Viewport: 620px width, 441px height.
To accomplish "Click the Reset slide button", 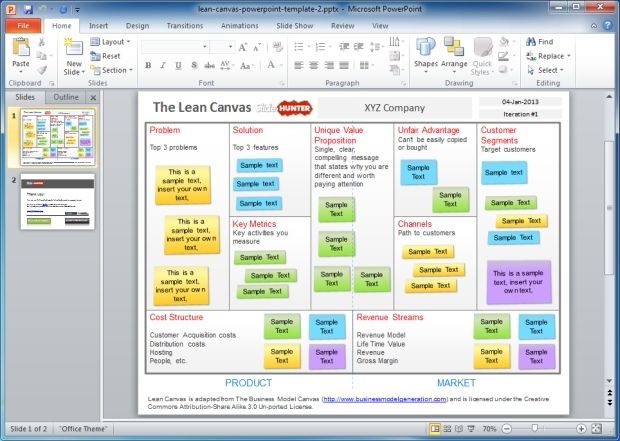I will point(105,56).
